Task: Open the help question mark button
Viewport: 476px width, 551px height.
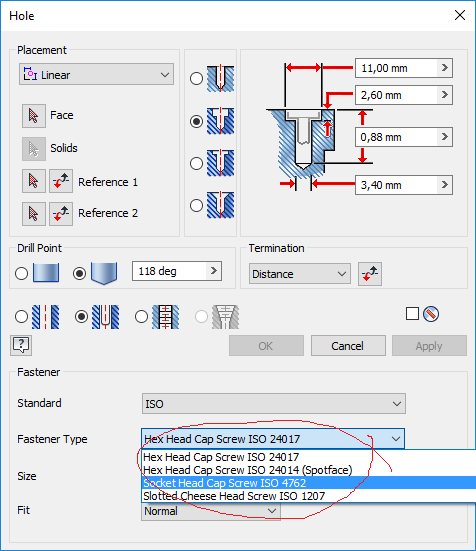Action: point(21,345)
